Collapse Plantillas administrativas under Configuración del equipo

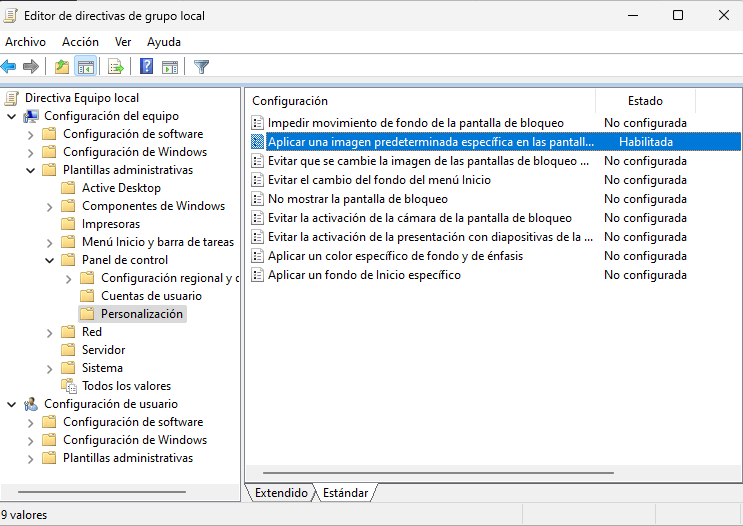click(31, 171)
